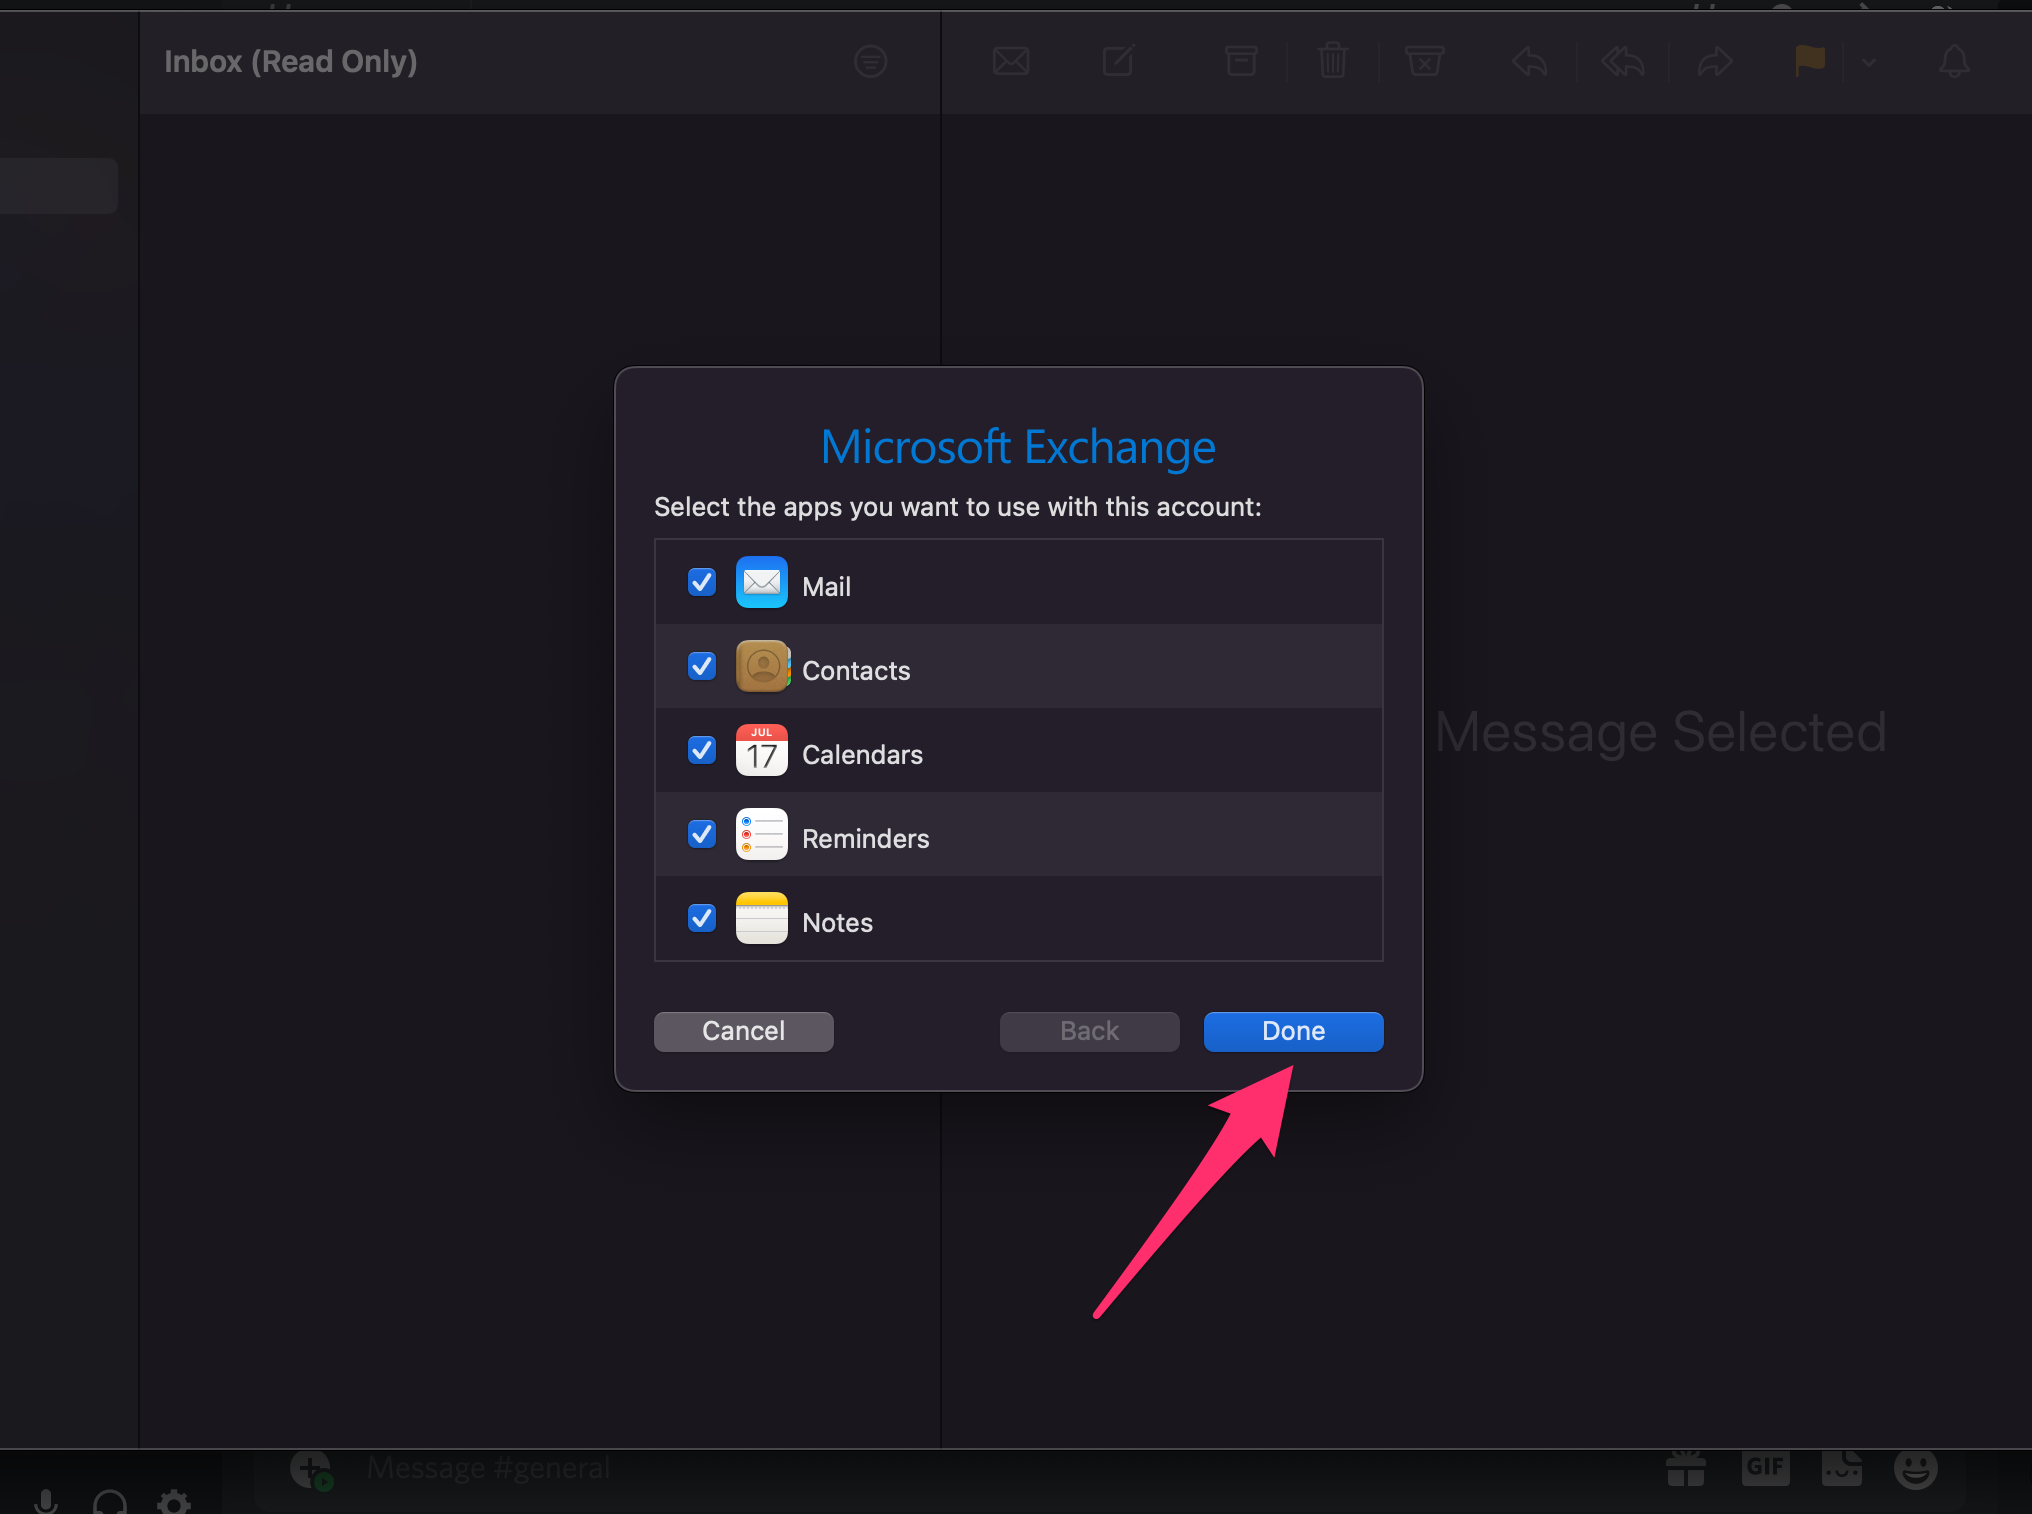Click the Mail label text
2032x1514 pixels.
pyautogui.click(x=826, y=586)
